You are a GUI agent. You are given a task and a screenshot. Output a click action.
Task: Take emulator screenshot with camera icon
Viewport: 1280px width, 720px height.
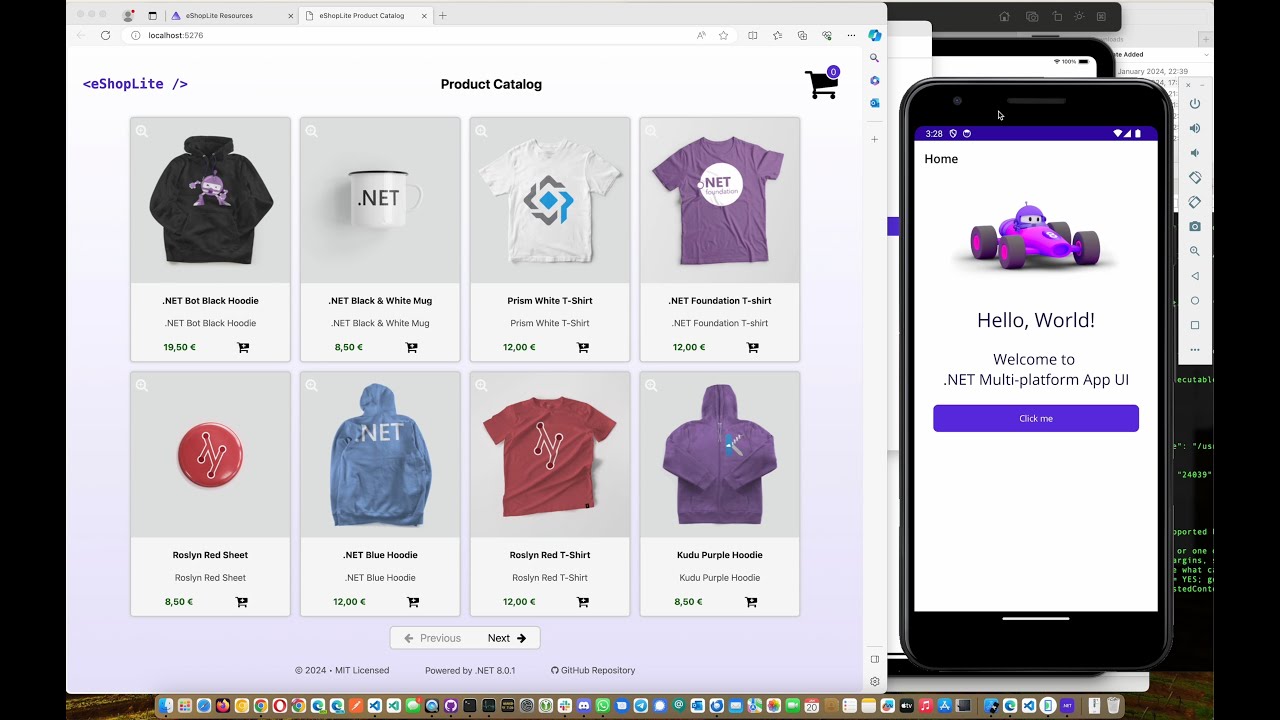pyautogui.click(x=1195, y=227)
